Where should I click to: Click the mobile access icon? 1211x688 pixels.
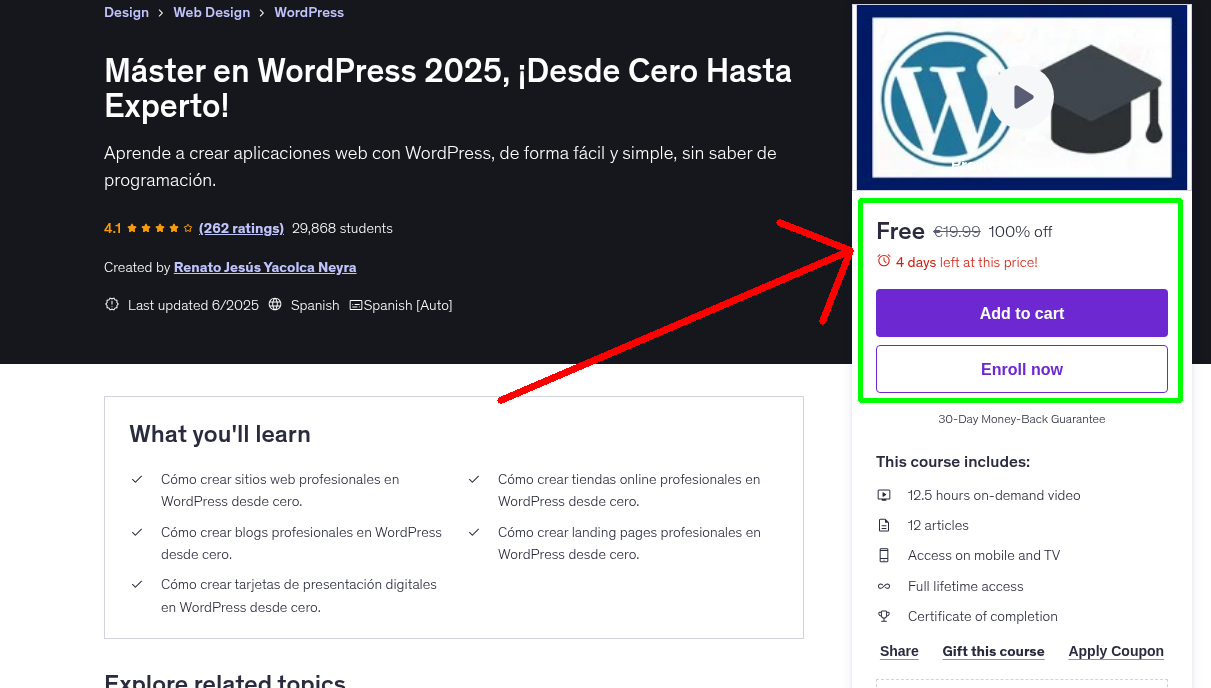coord(884,555)
